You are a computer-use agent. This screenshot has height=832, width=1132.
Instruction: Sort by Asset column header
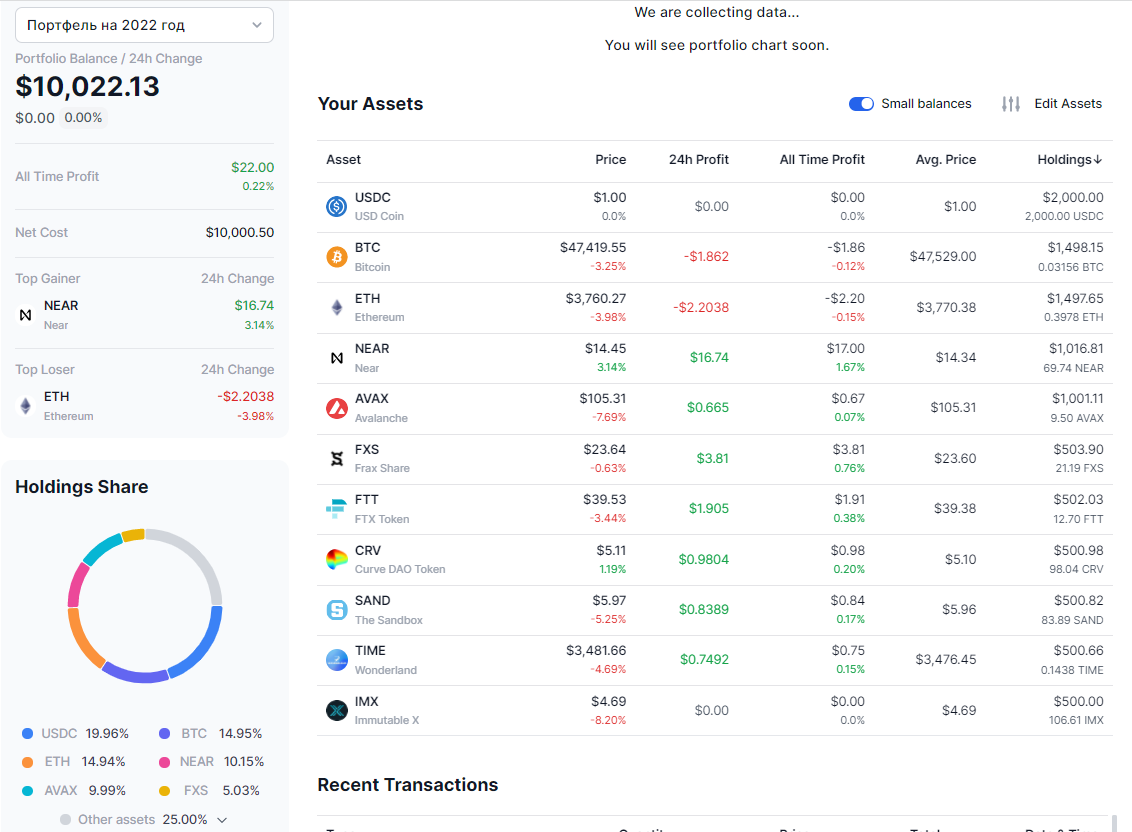(x=344, y=160)
